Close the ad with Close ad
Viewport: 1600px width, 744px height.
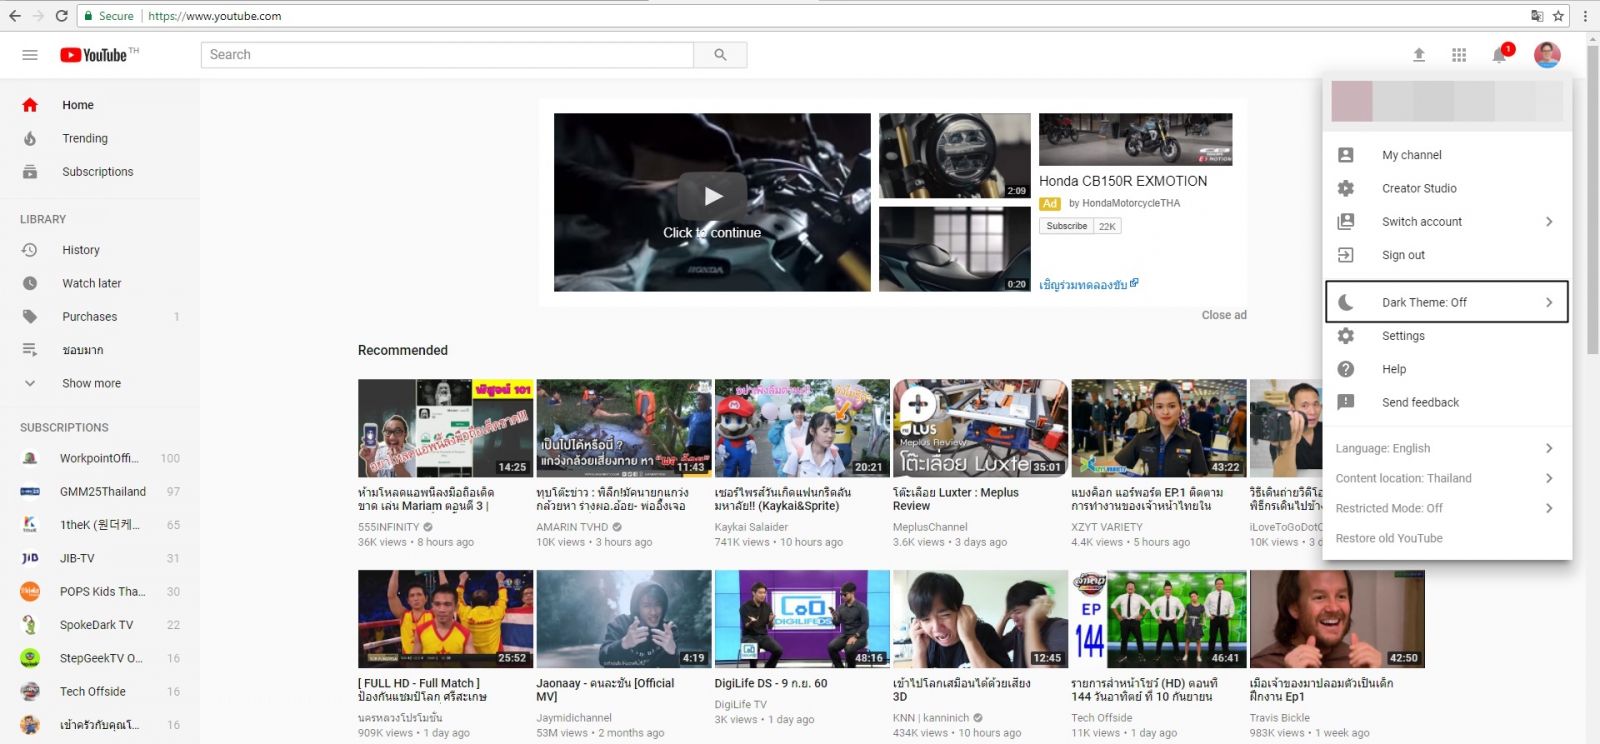pyautogui.click(x=1224, y=315)
